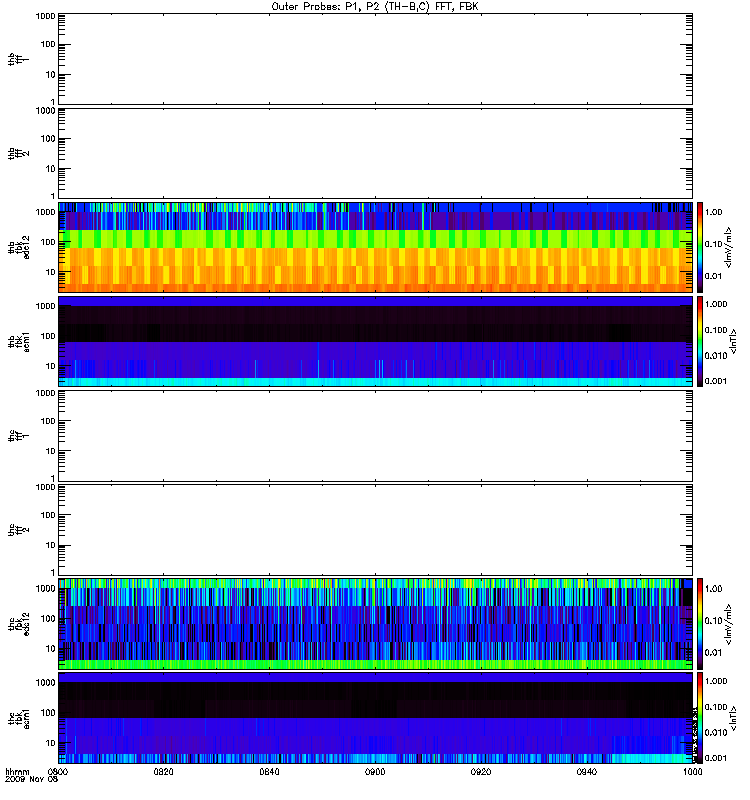Click the thb fbk edc12 spectrogram panel
Screen dimensions: 750x800
tap(375, 247)
